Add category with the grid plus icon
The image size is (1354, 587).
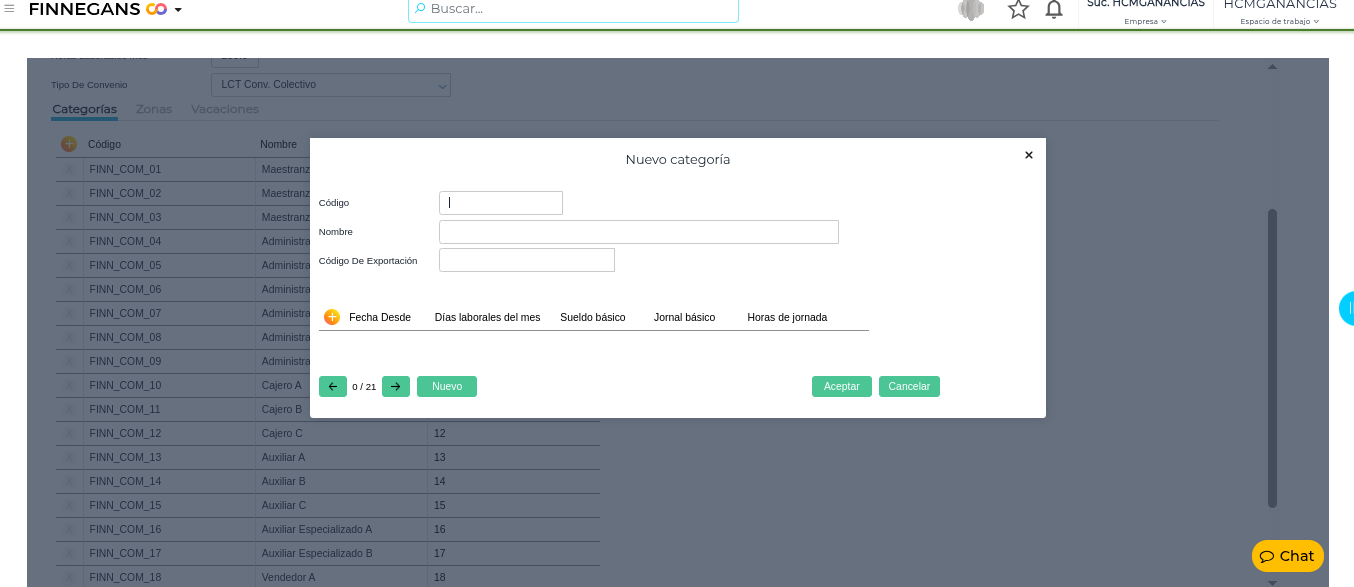[68, 144]
